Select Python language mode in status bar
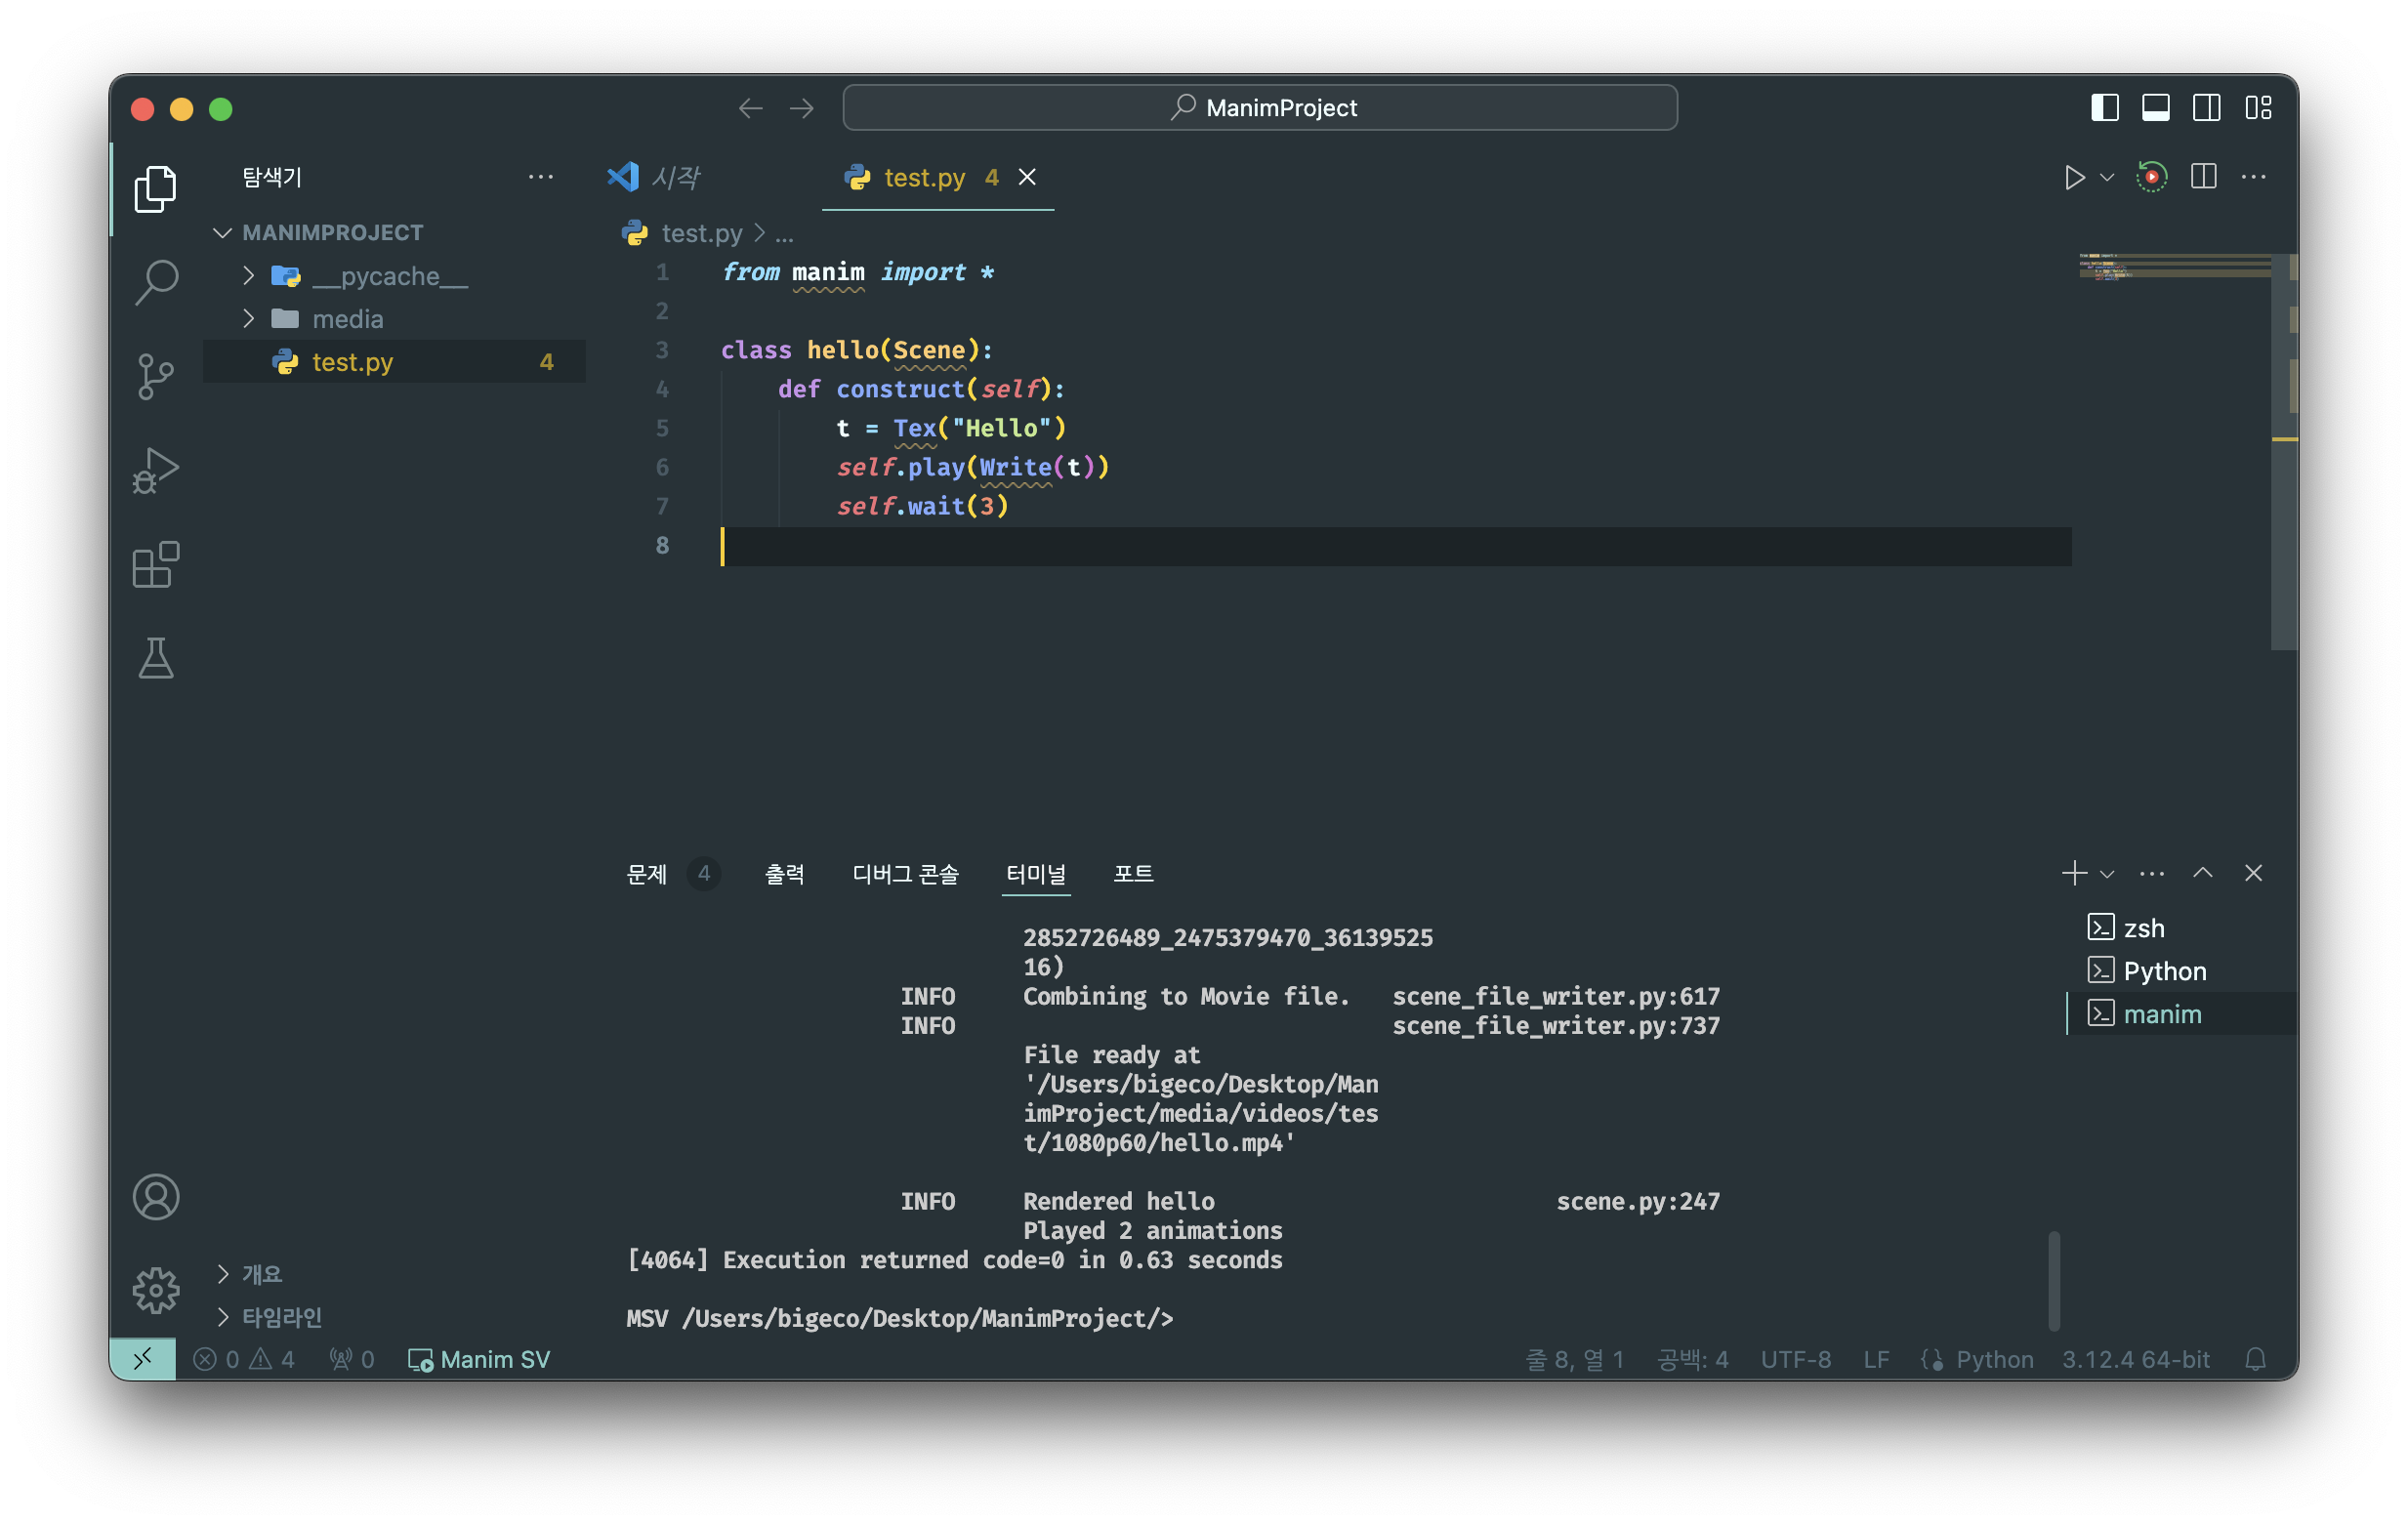The height and width of the screenshot is (1525, 2408). (1994, 1359)
